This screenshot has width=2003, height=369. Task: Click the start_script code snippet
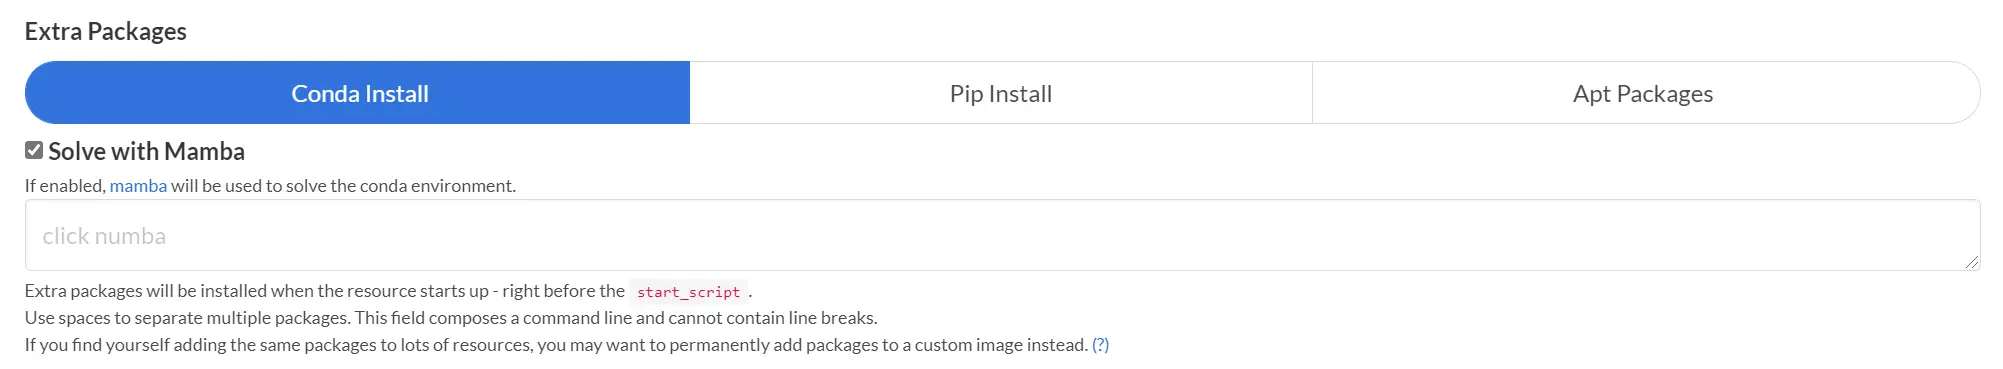688,292
